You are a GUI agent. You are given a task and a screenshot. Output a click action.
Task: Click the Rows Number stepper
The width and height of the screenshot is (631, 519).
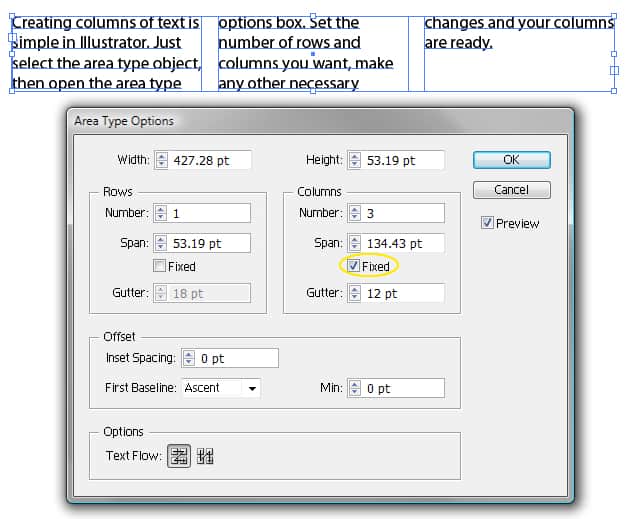[160, 213]
